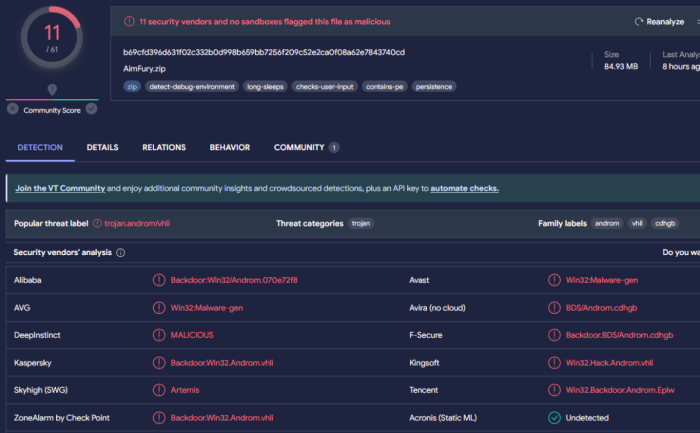The image size is (700, 433).
Task: Click the Undetected result for Acronis
Action: pyautogui.click(x=587, y=418)
